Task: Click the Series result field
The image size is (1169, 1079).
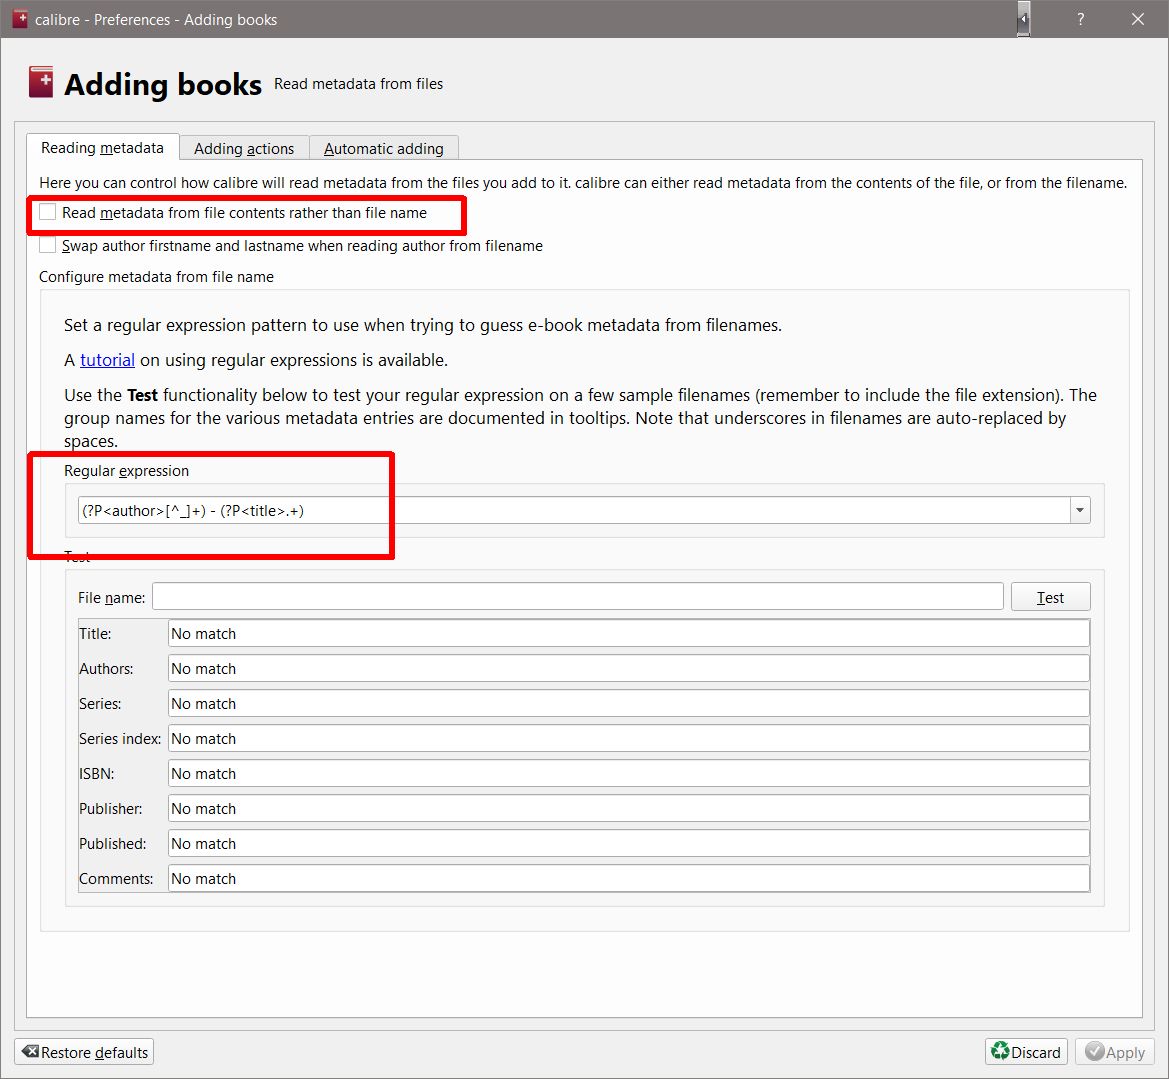Action: tap(628, 704)
